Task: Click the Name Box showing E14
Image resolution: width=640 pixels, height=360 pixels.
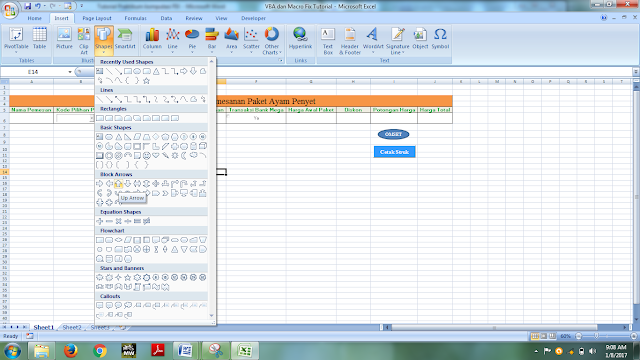Action: tap(33, 72)
